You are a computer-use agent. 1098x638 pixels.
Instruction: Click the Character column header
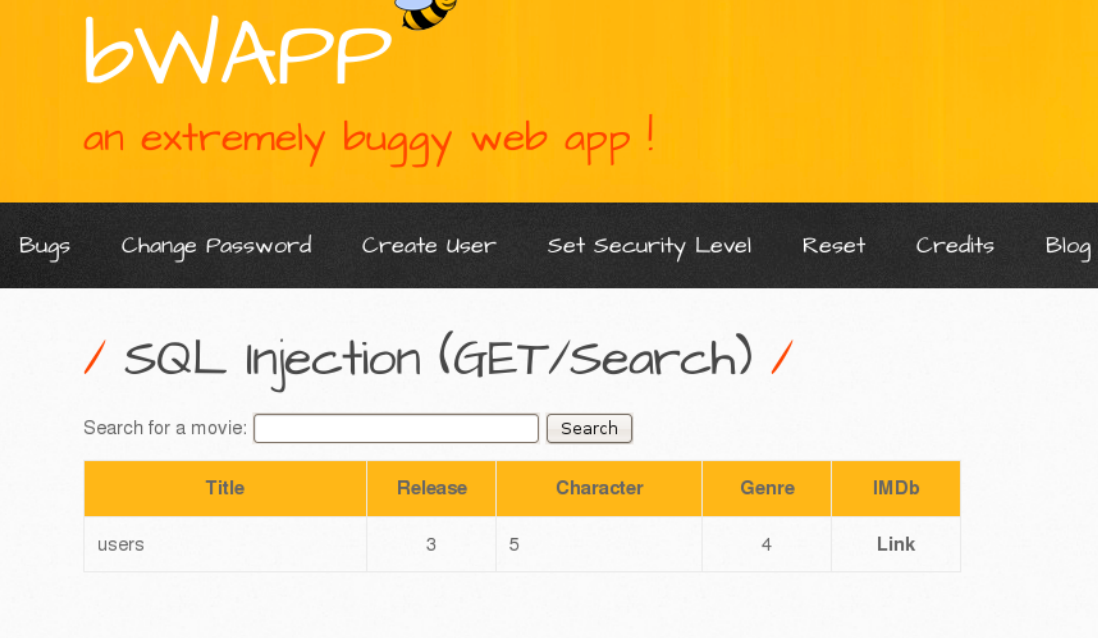click(599, 488)
